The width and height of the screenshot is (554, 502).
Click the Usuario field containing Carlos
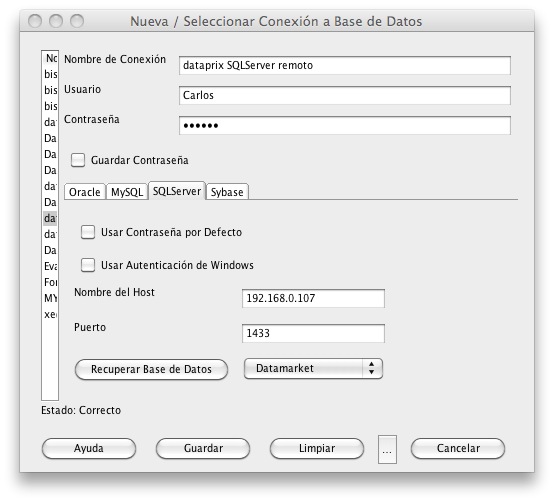(344, 95)
